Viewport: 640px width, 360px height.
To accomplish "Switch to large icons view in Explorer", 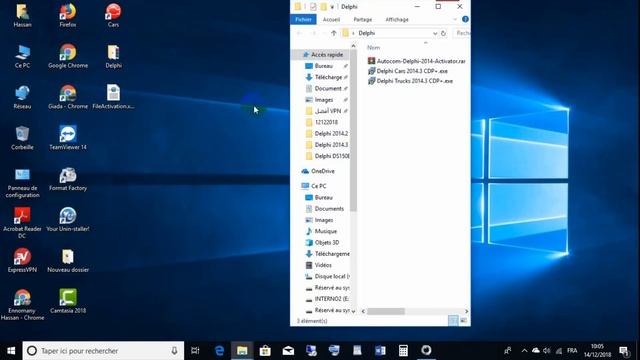I will coord(463,321).
